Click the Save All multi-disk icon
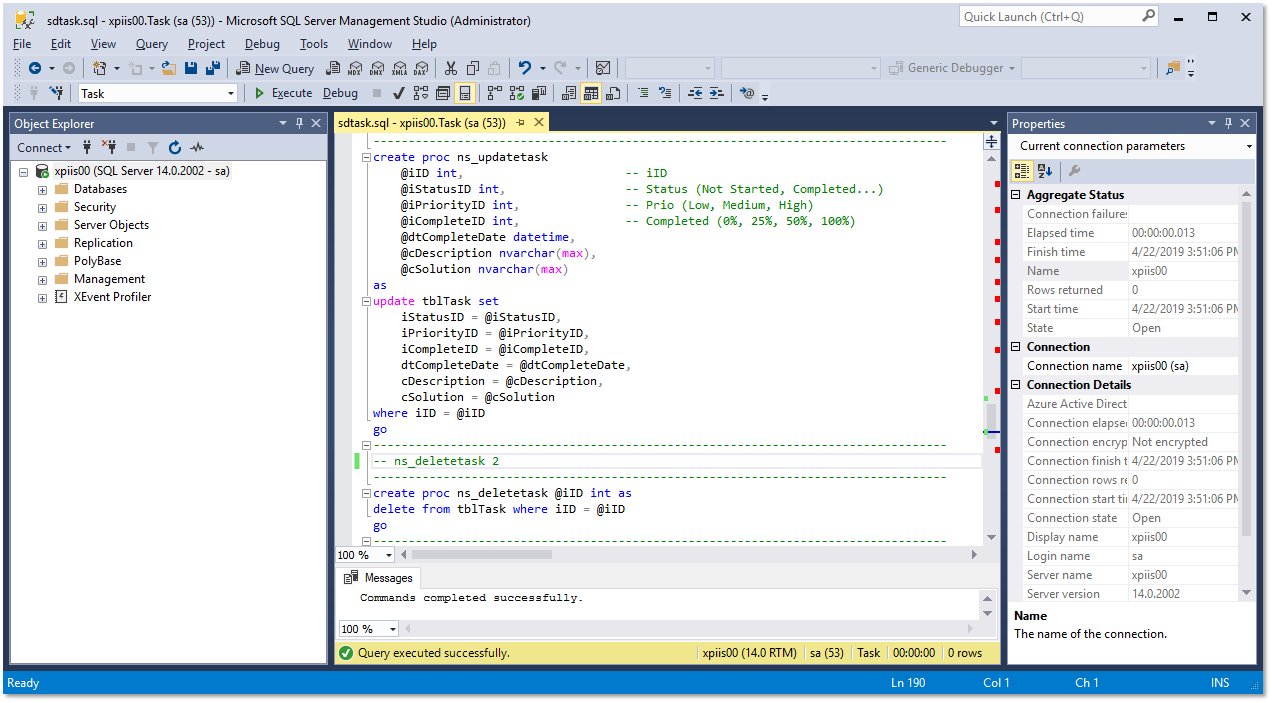Screen dimensions: 1272x703 coord(213,68)
